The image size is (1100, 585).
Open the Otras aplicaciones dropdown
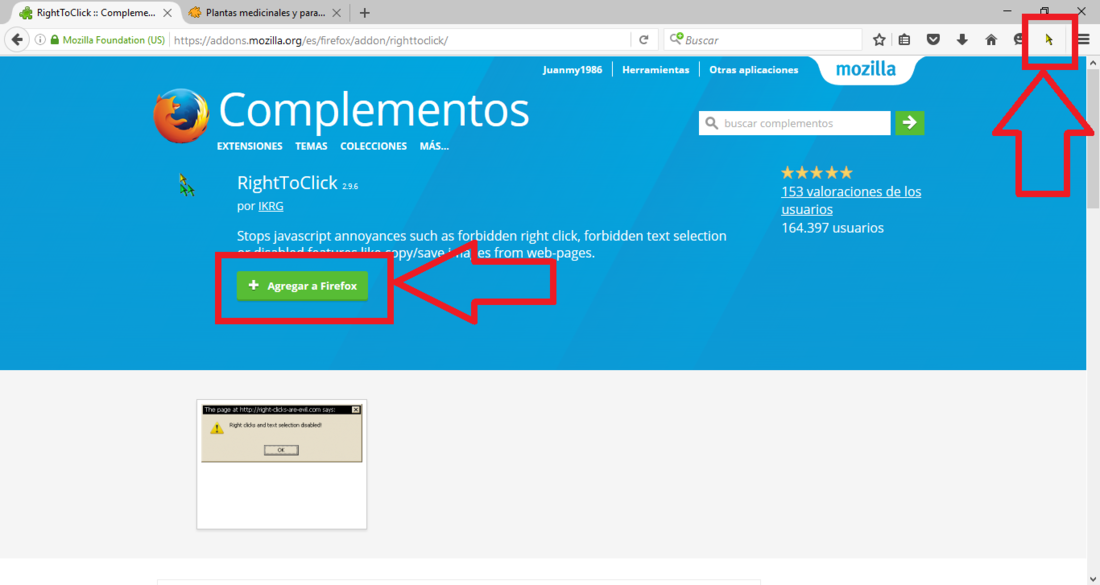pyautogui.click(x=753, y=69)
